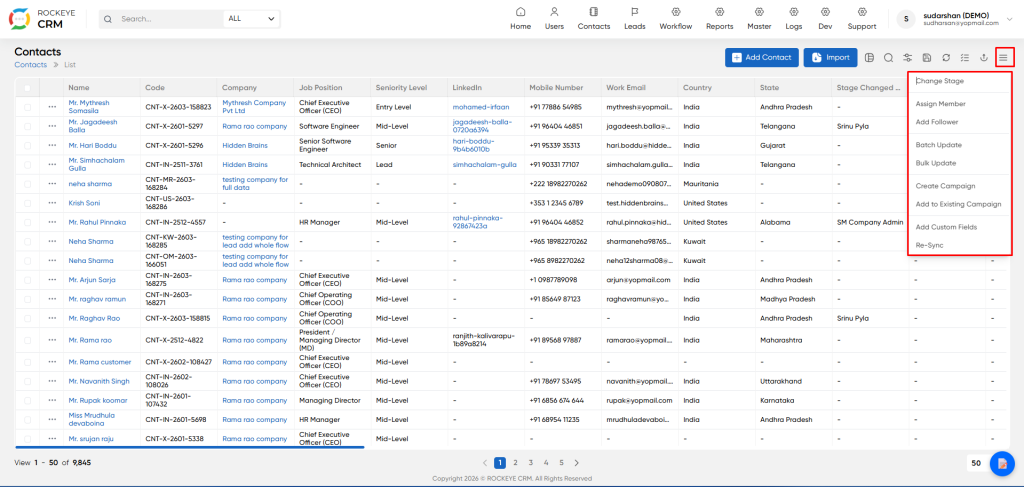Viewport: 1024px width, 487px height.
Task: Tick the checkbox for Mr. Jagadeesh Balla
Action: coord(27,126)
